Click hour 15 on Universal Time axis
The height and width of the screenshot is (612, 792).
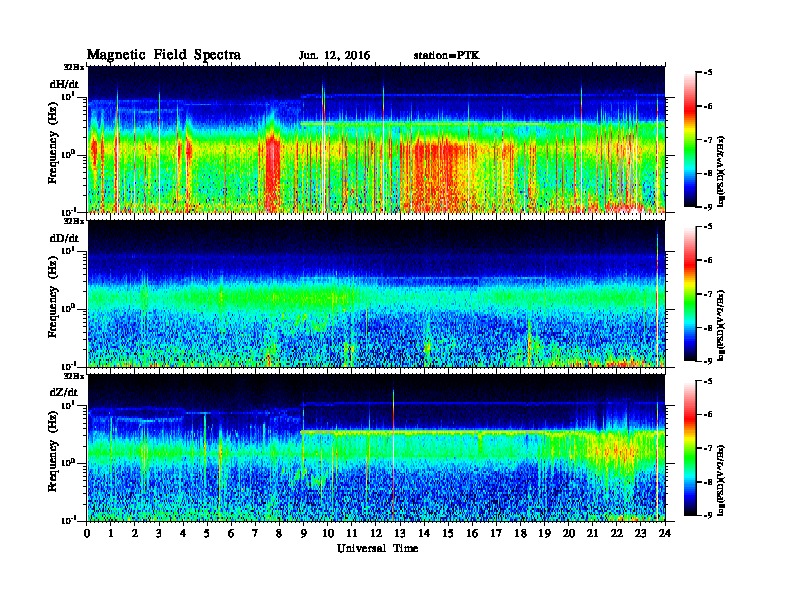[448, 533]
